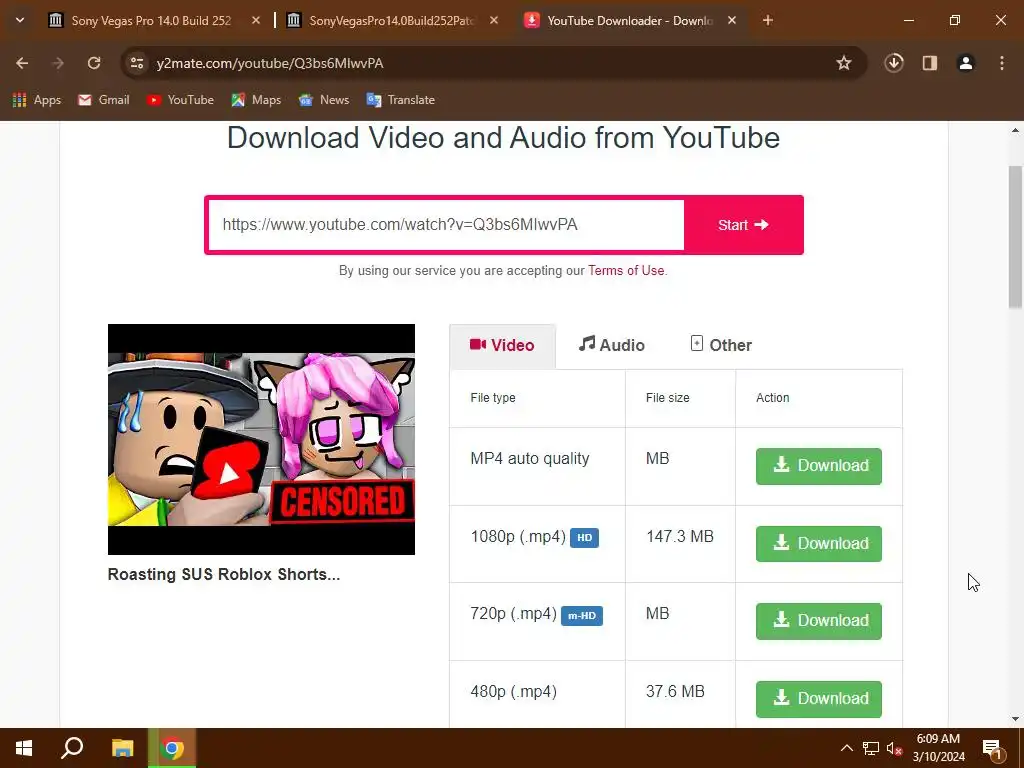Click the Roblox video thumbnail
Screen dimensions: 1024x768
click(261, 440)
